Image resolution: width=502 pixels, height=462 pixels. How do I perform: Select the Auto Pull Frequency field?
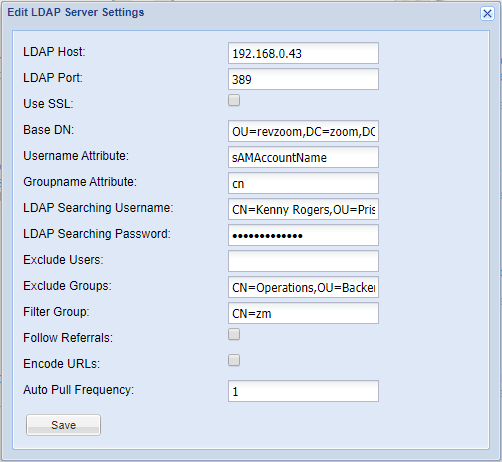303,391
